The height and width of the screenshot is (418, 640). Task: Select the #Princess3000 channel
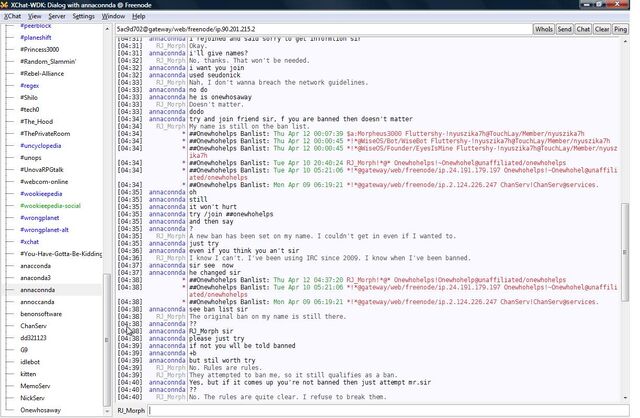tap(40, 49)
